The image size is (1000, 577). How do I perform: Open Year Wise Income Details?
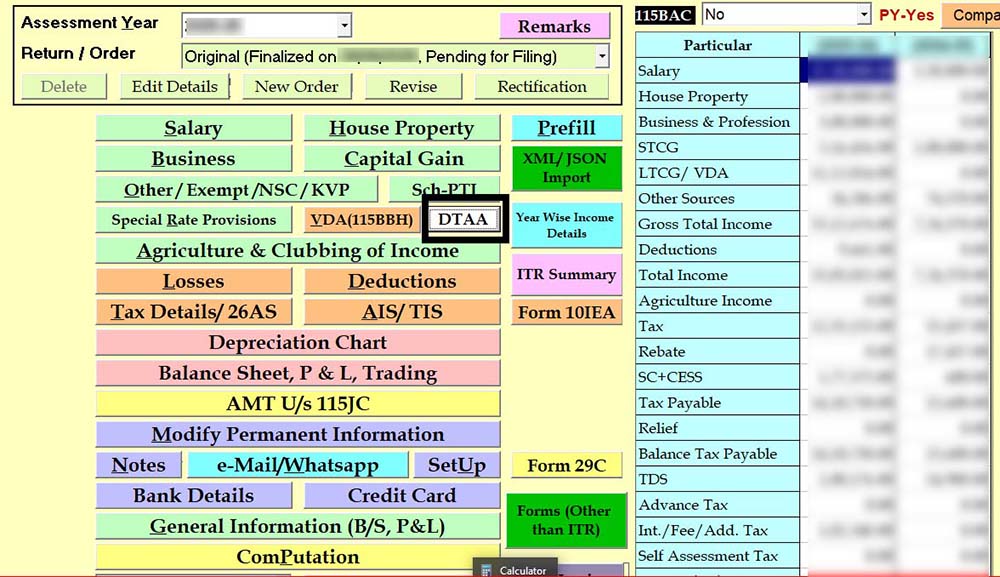566,225
